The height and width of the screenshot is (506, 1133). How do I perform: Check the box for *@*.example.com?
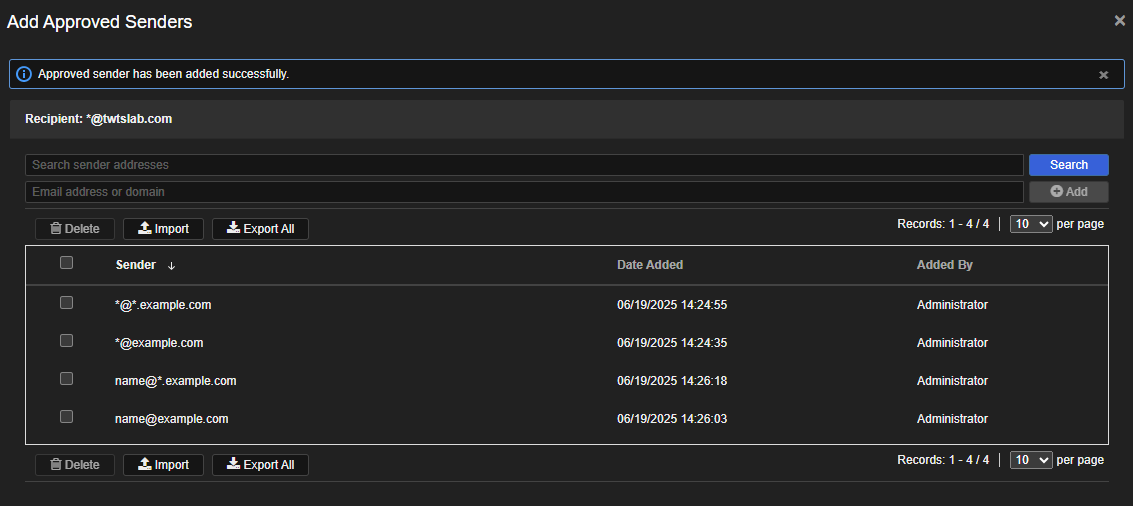(67, 303)
